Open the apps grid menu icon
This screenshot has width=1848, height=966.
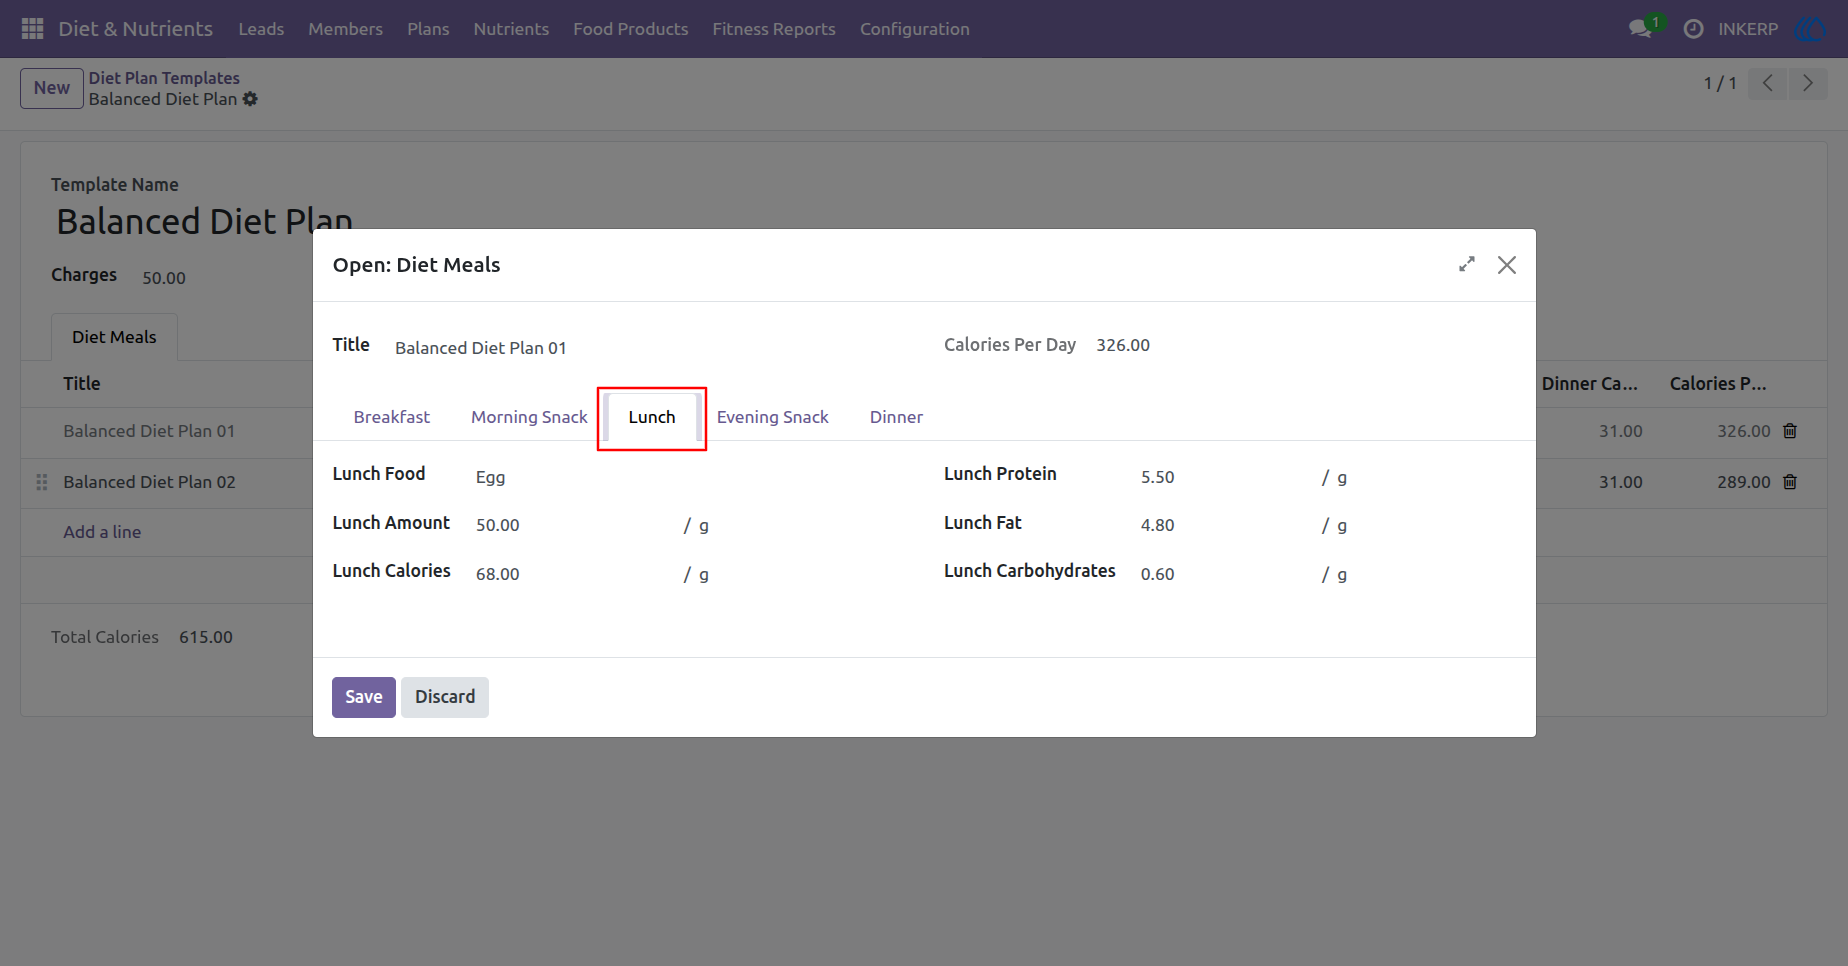[x=32, y=29]
